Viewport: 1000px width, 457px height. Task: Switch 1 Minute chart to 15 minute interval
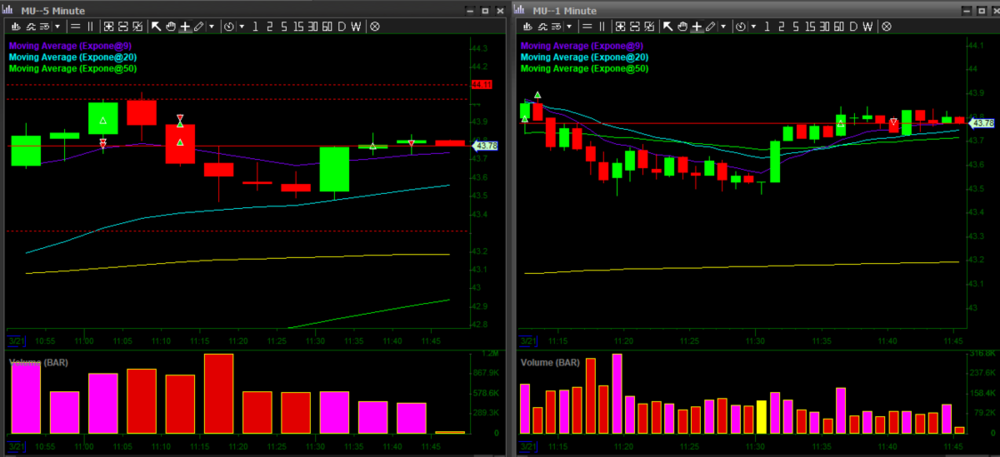tap(812, 26)
